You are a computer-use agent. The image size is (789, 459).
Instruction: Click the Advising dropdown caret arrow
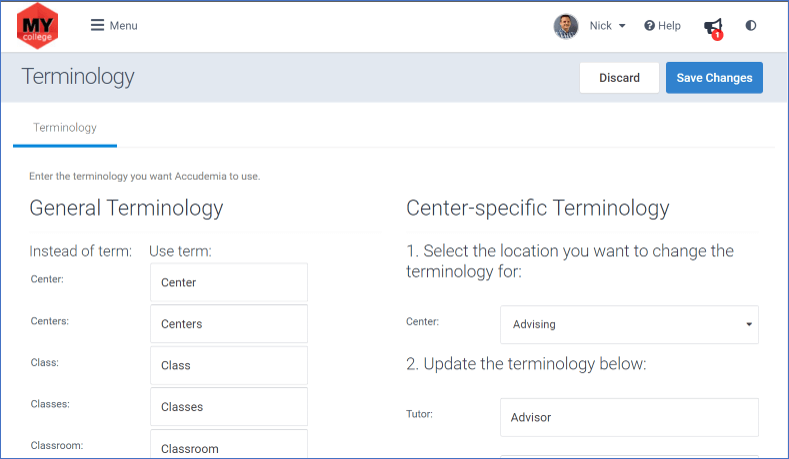click(749, 325)
